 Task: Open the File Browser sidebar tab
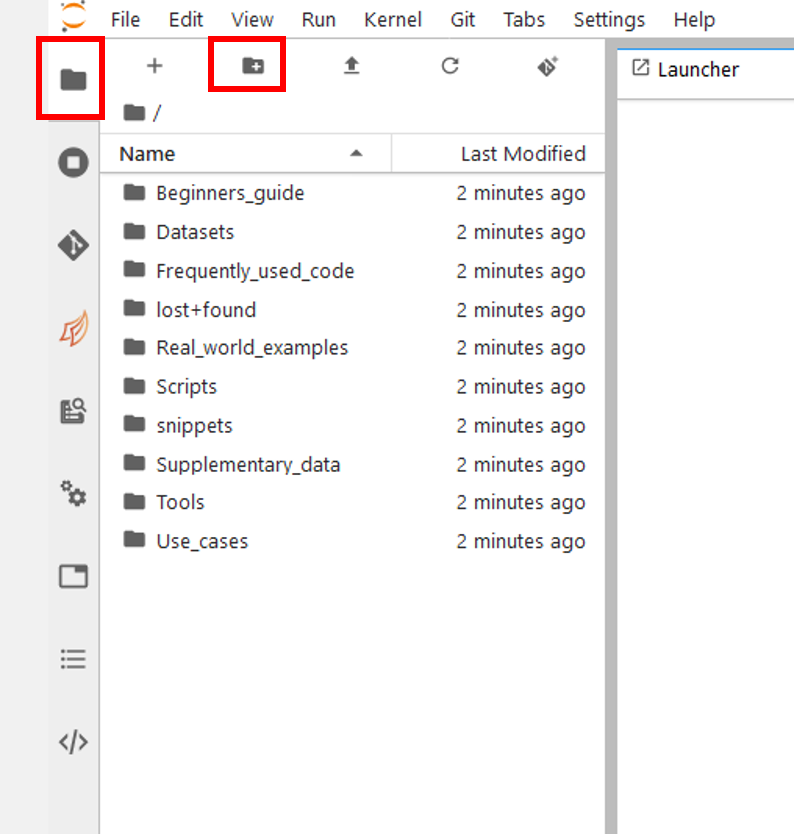73,79
